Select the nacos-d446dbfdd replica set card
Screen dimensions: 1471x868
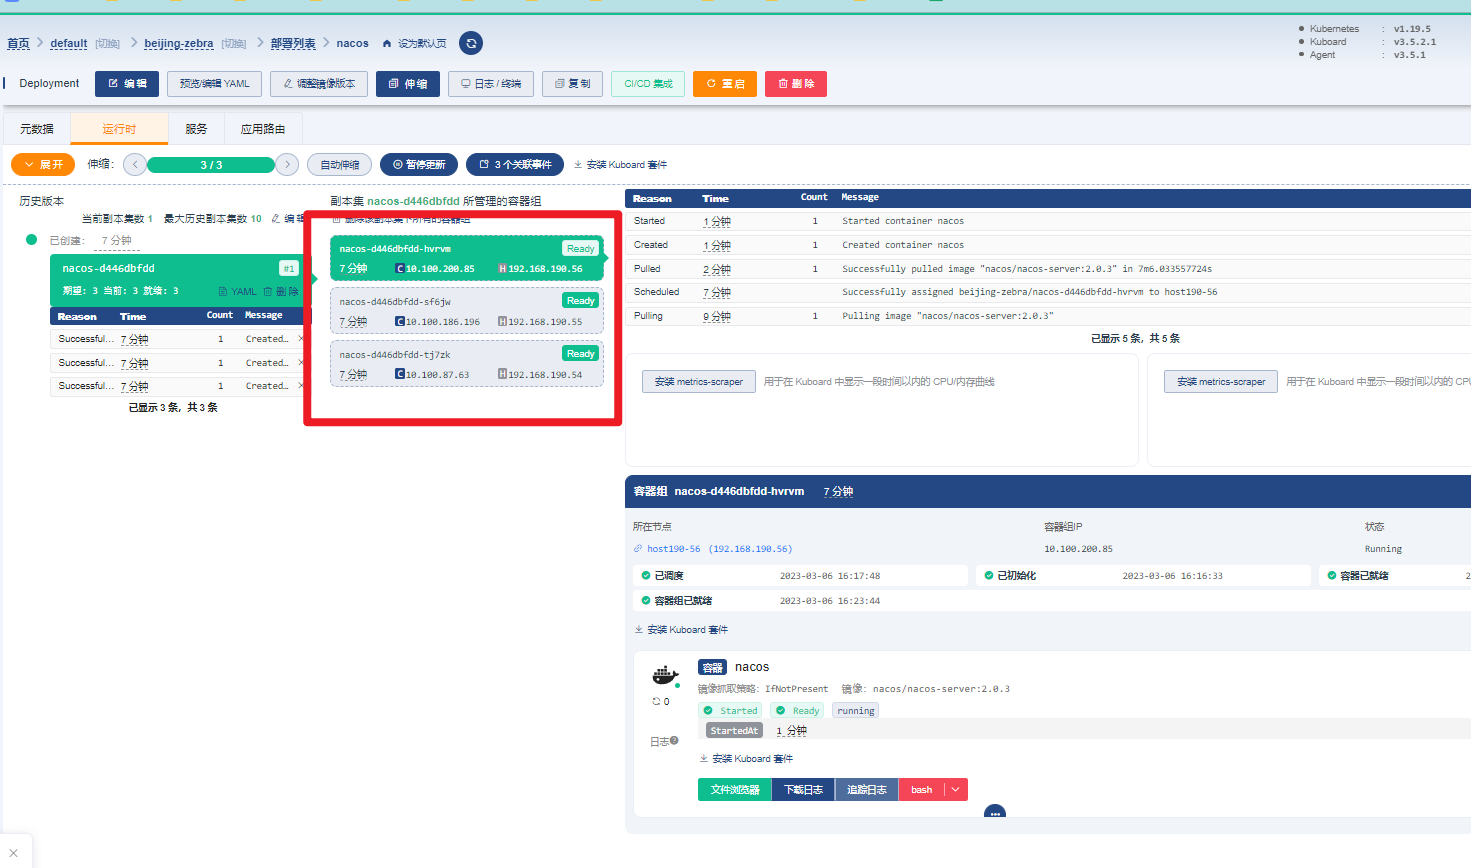176,279
